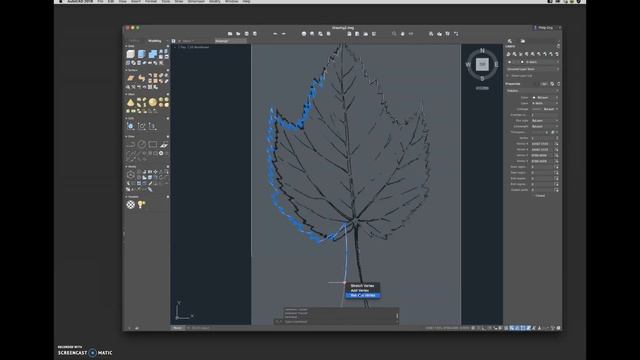Viewport: 640px width, 360px height.
Task: Click the E compass direction on the ViewCube
Action: click(x=496, y=64)
